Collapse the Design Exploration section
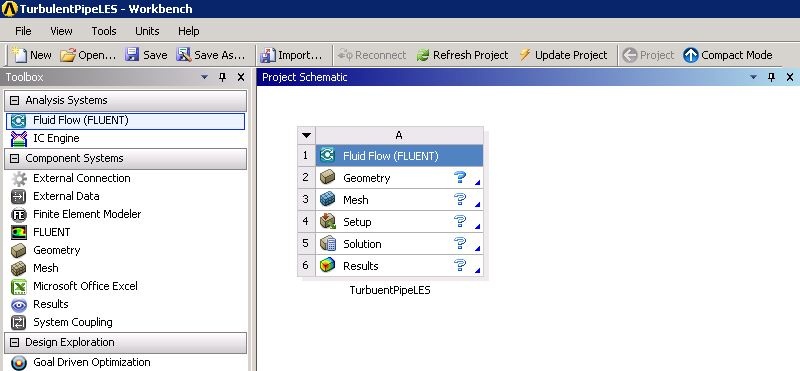The image size is (800, 371). pos(15,342)
